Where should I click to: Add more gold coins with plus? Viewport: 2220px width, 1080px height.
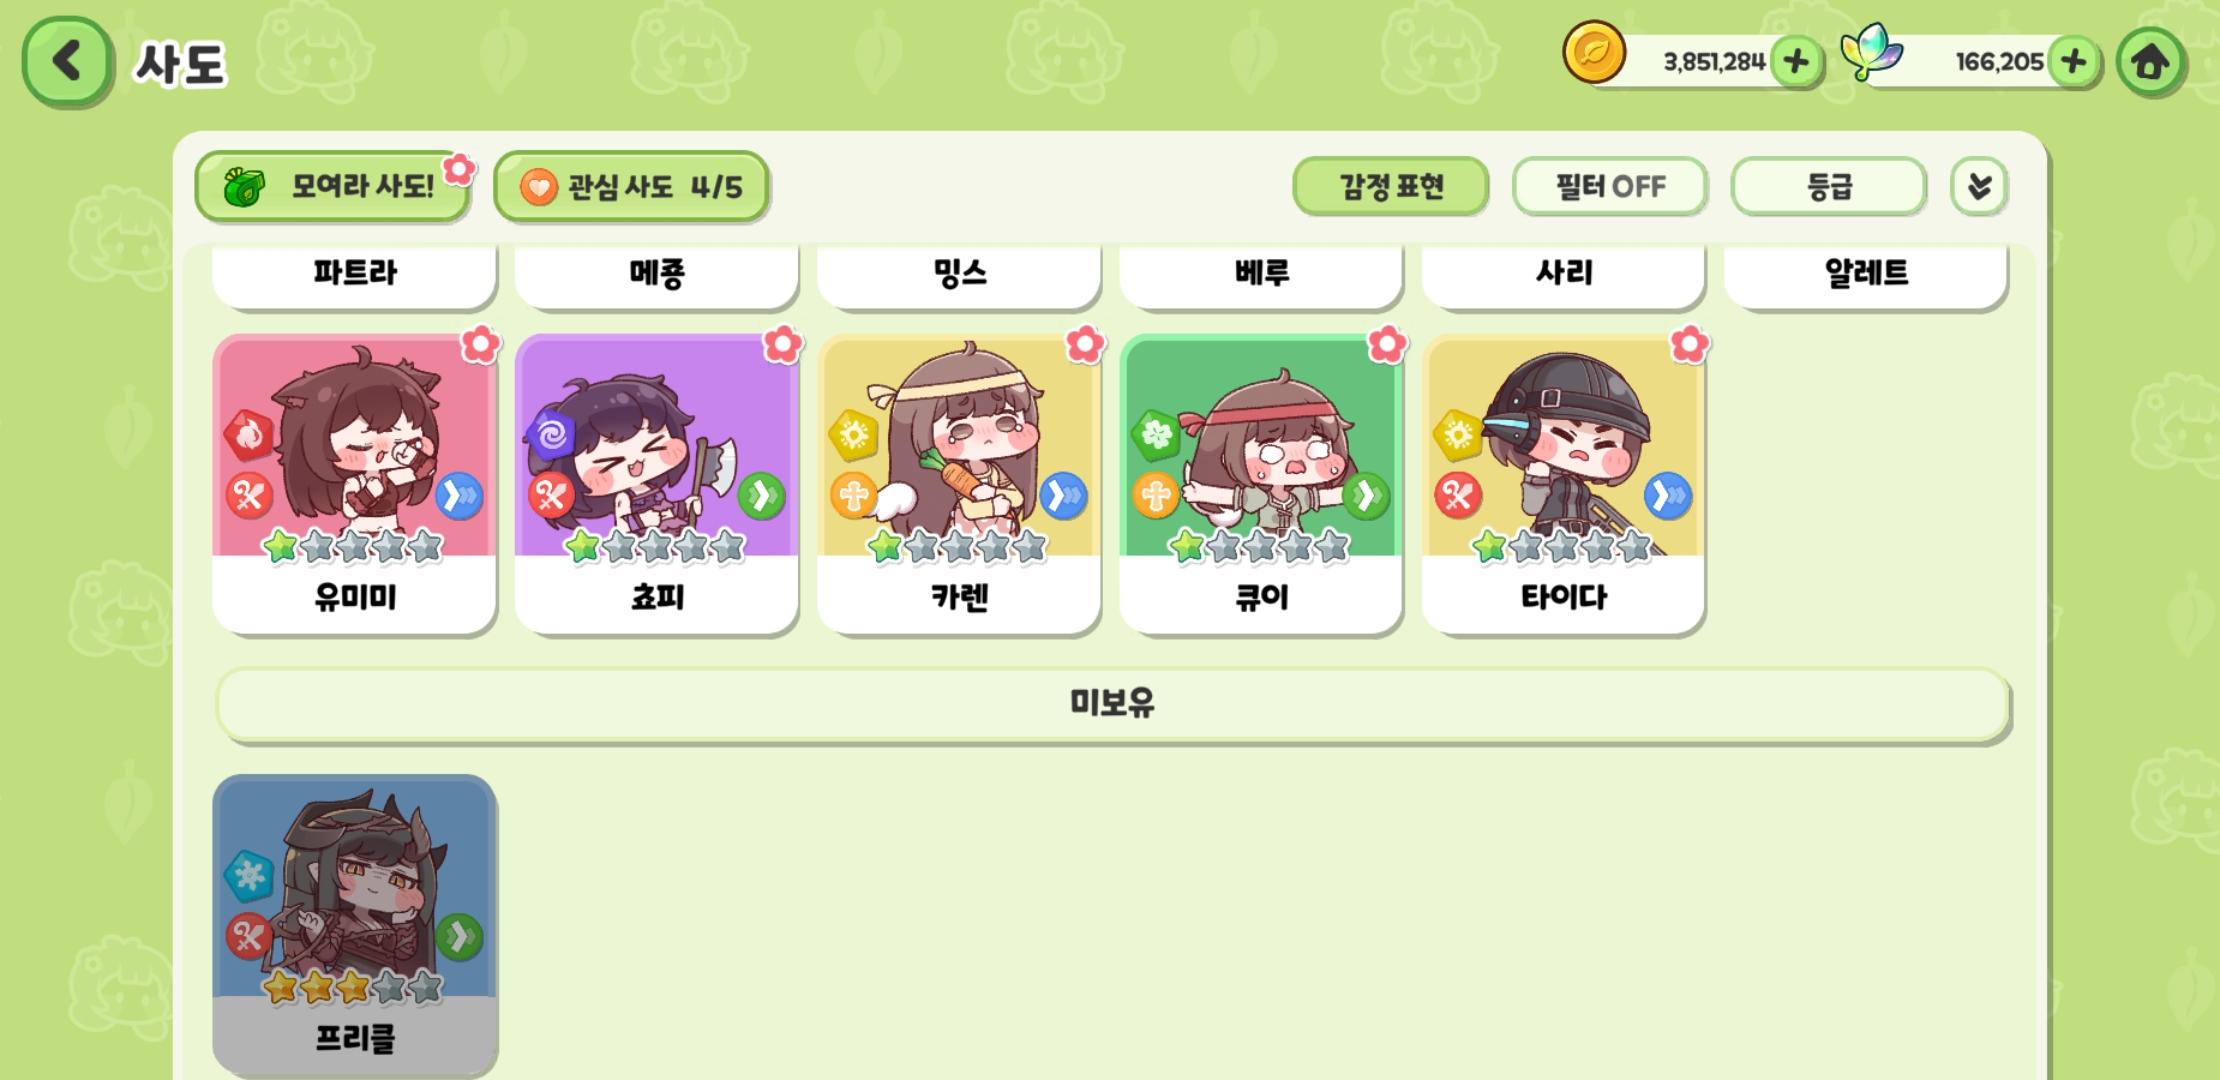1796,62
